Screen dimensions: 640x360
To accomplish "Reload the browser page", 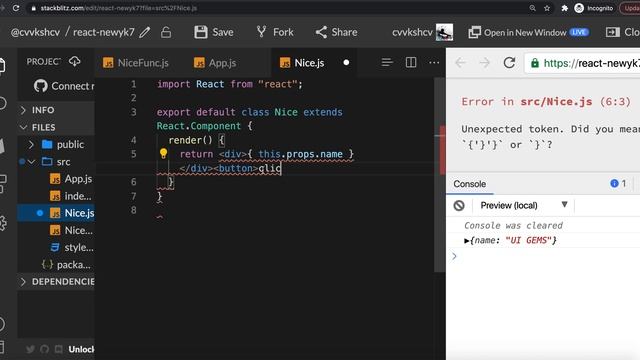I will point(16,8).
